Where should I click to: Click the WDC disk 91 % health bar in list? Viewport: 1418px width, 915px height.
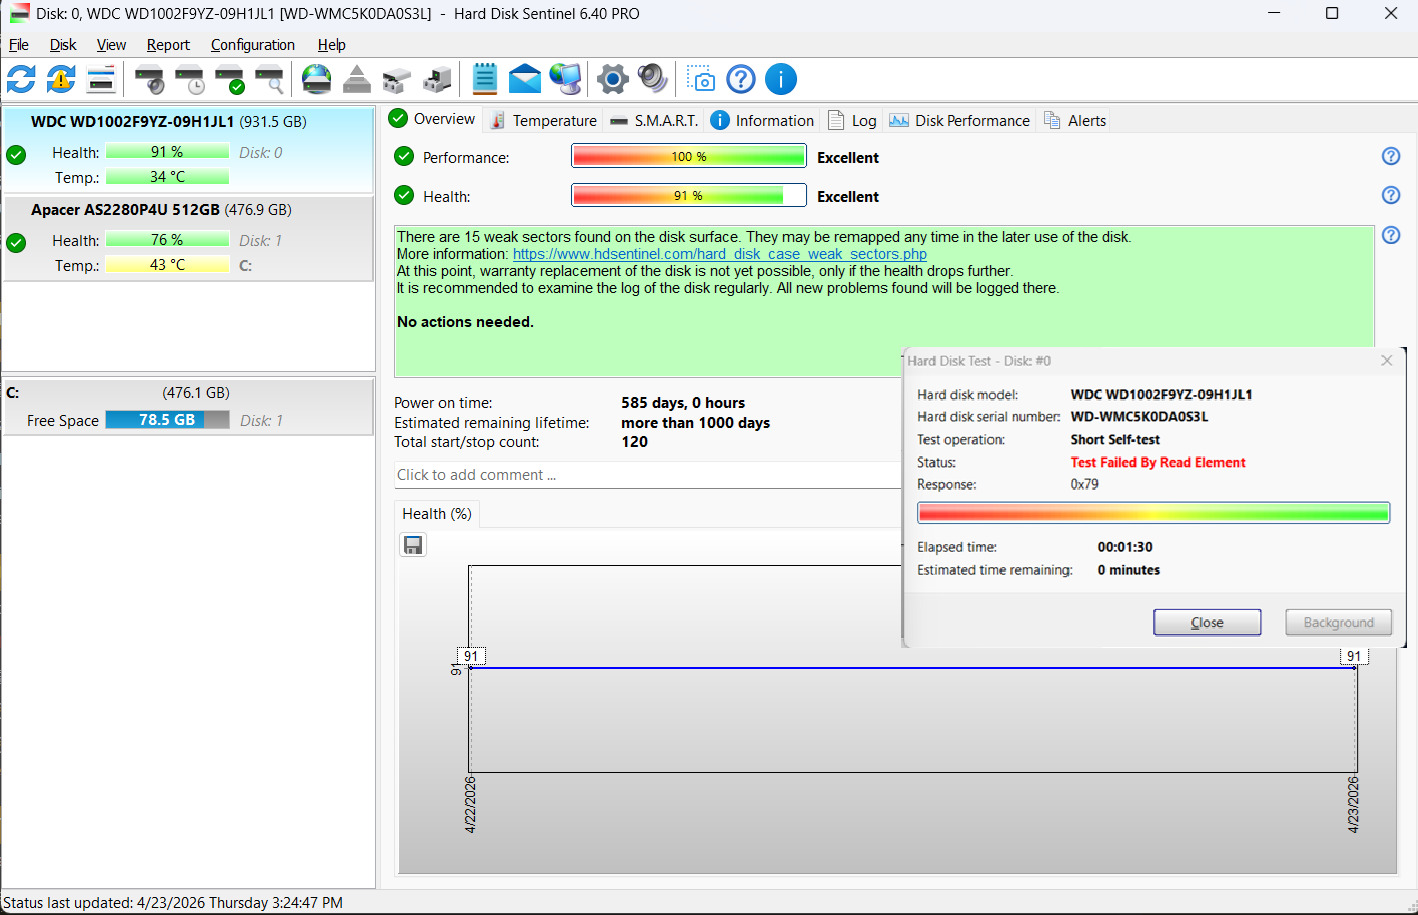167,152
